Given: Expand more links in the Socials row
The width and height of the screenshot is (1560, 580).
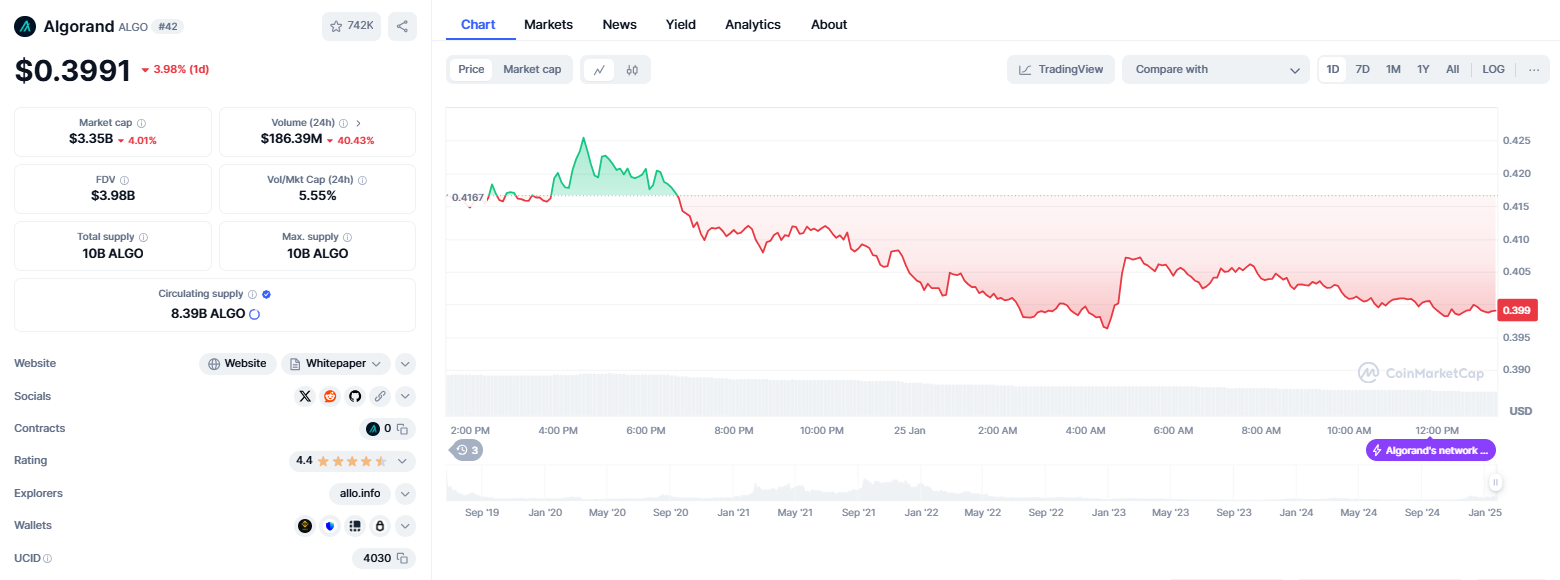Looking at the screenshot, I should pos(405,396).
